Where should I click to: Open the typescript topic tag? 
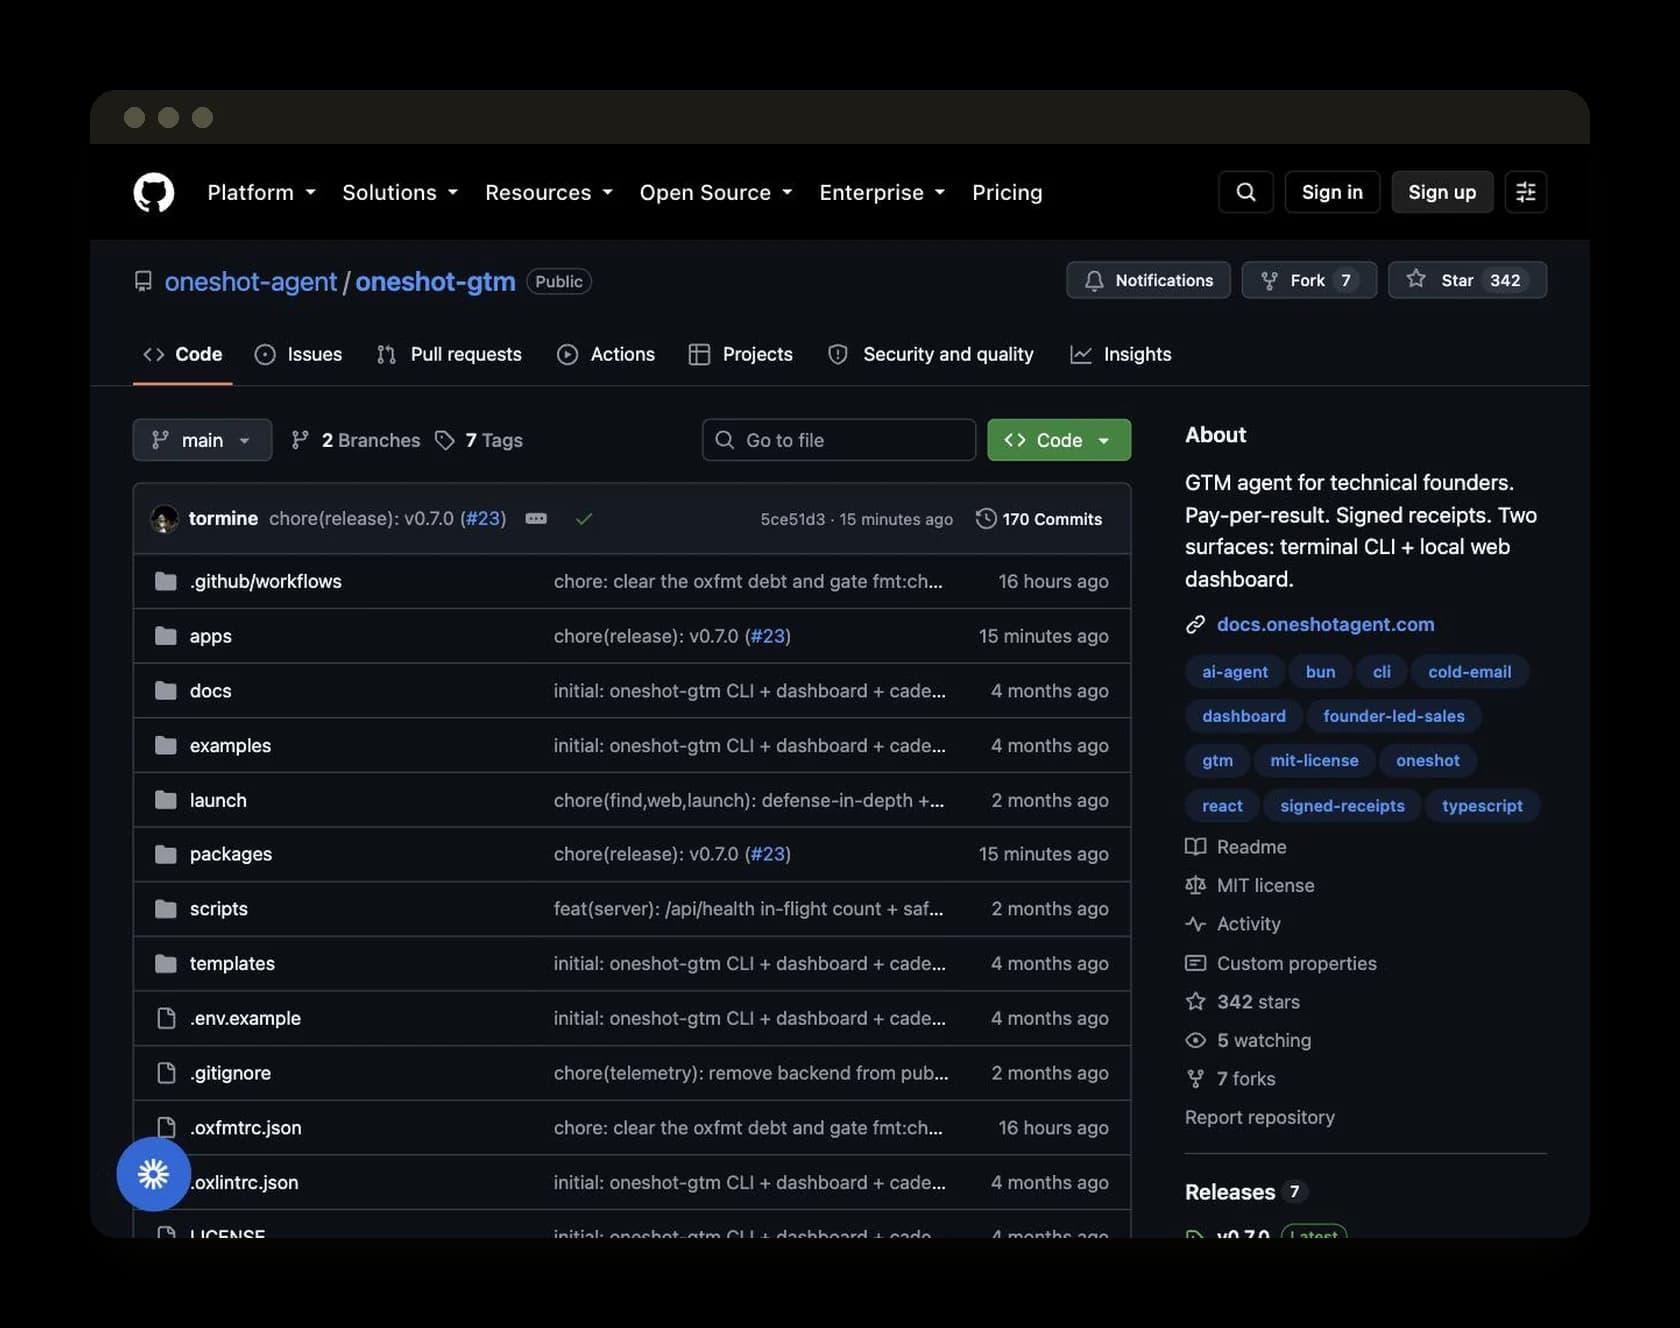click(x=1482, y=806)
